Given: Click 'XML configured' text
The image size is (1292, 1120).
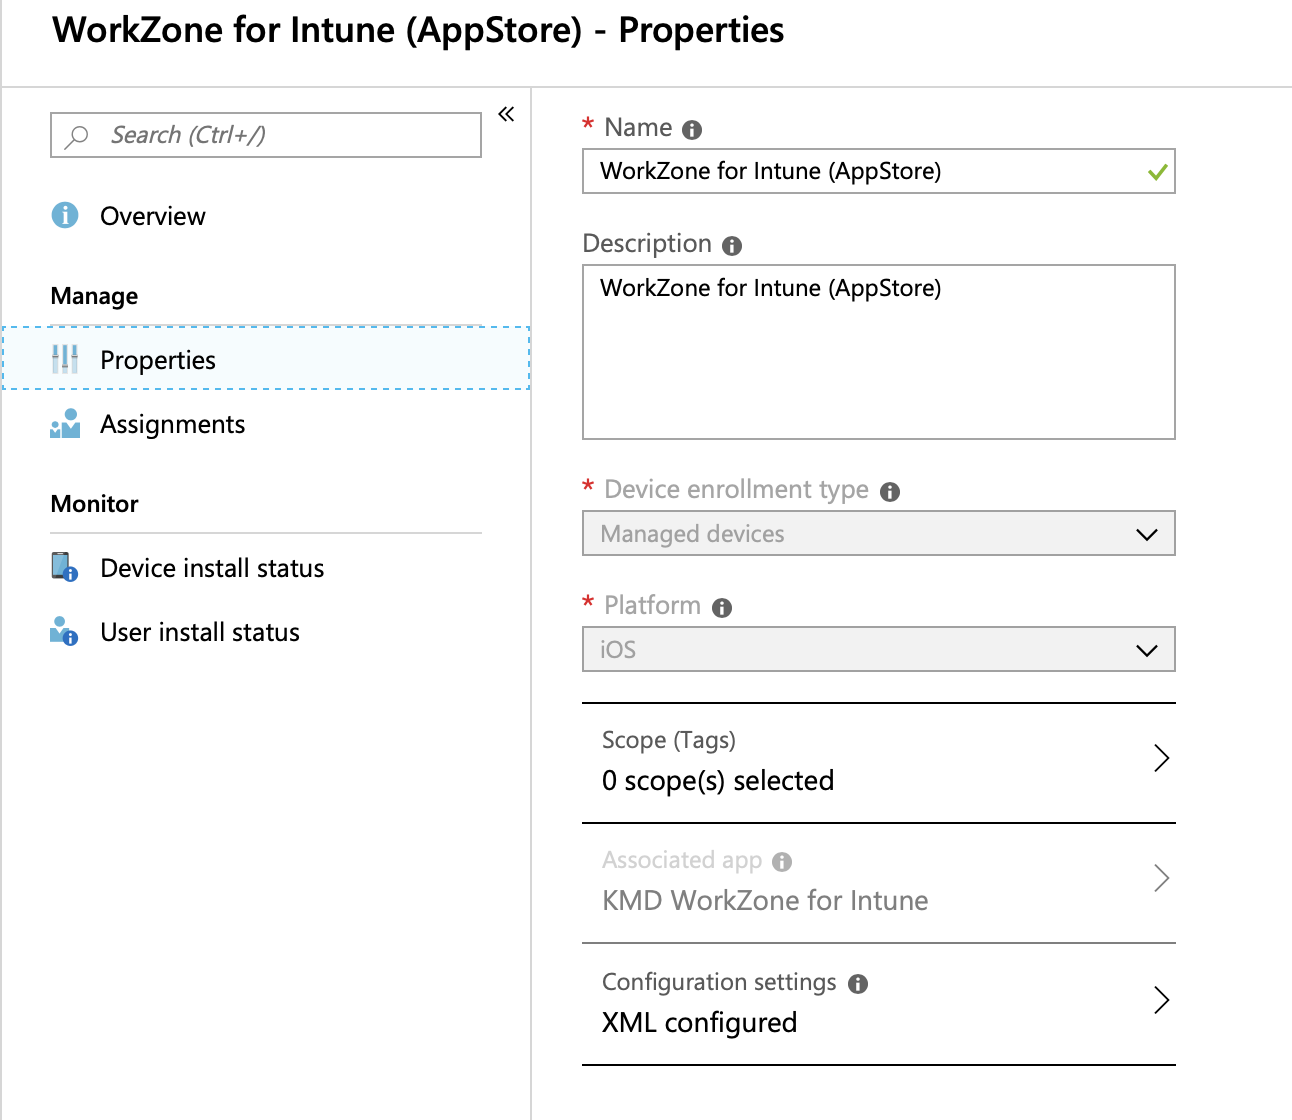Looking at the screenshot, I should (x=699, y=1023).
